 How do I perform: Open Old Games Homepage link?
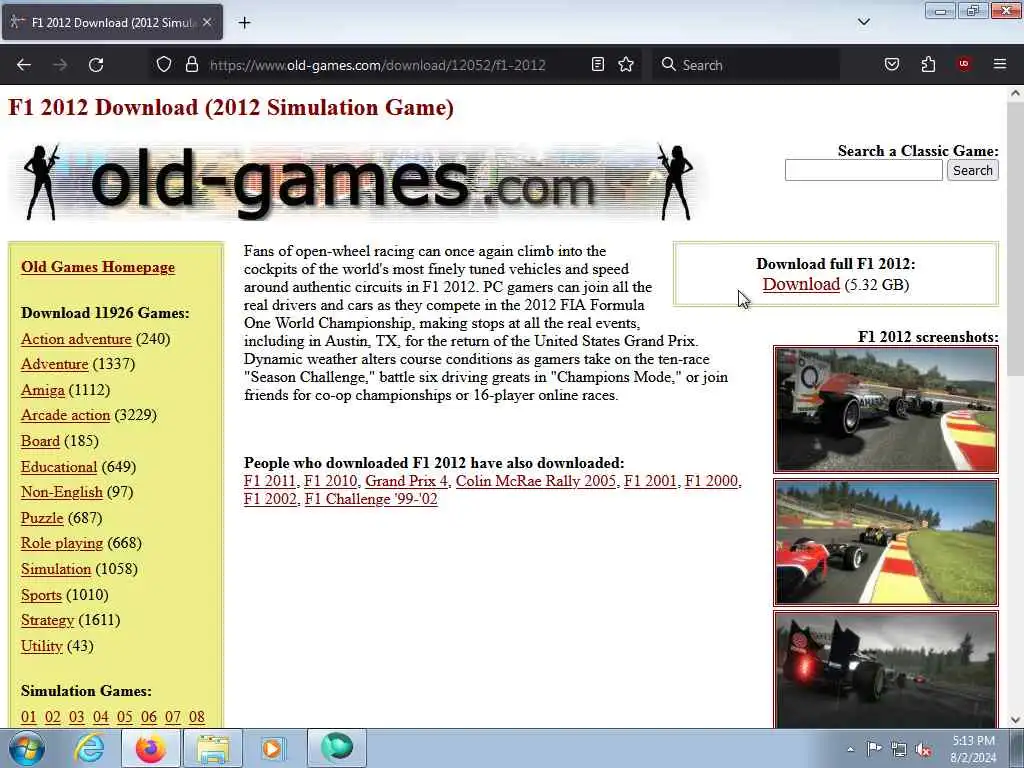tap(98, 267)
